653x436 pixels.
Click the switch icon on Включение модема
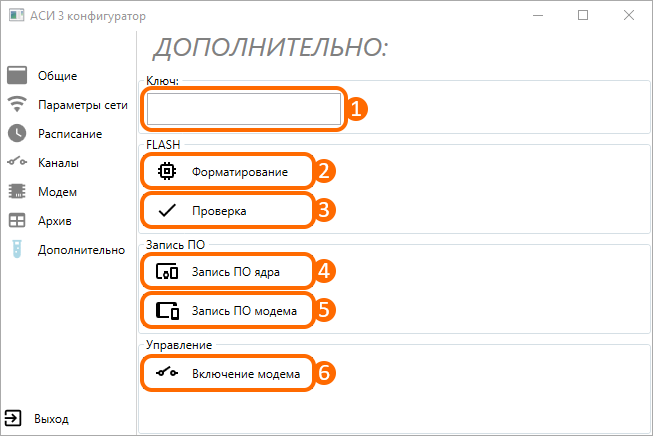167,372
